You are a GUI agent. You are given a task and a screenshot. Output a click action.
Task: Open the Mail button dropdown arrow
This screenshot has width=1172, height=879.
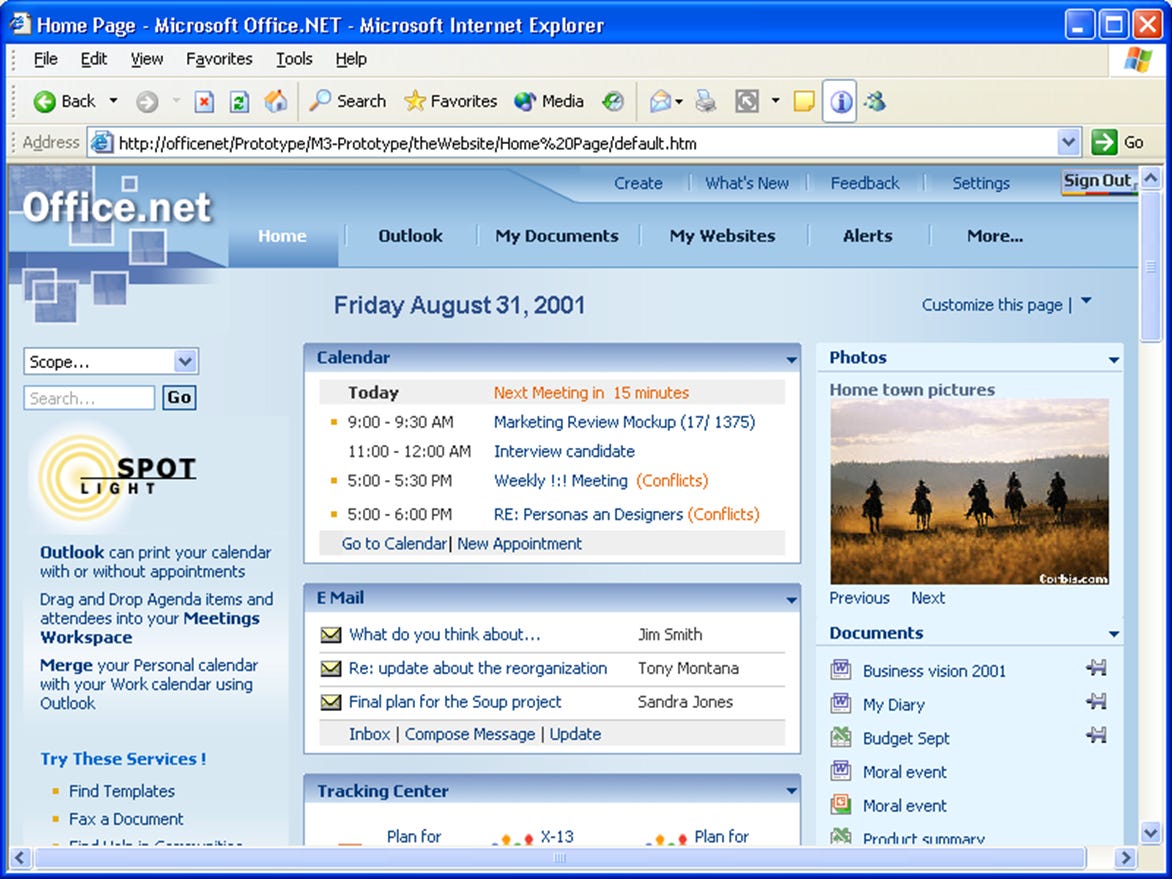(x=679, y=102)
